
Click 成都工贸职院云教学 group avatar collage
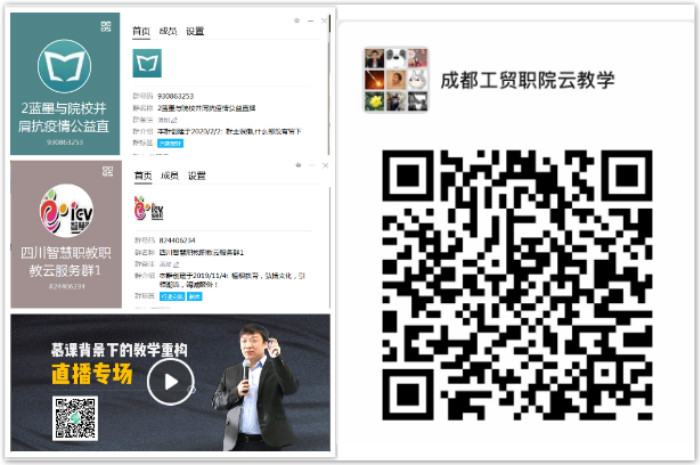[396, 80]
